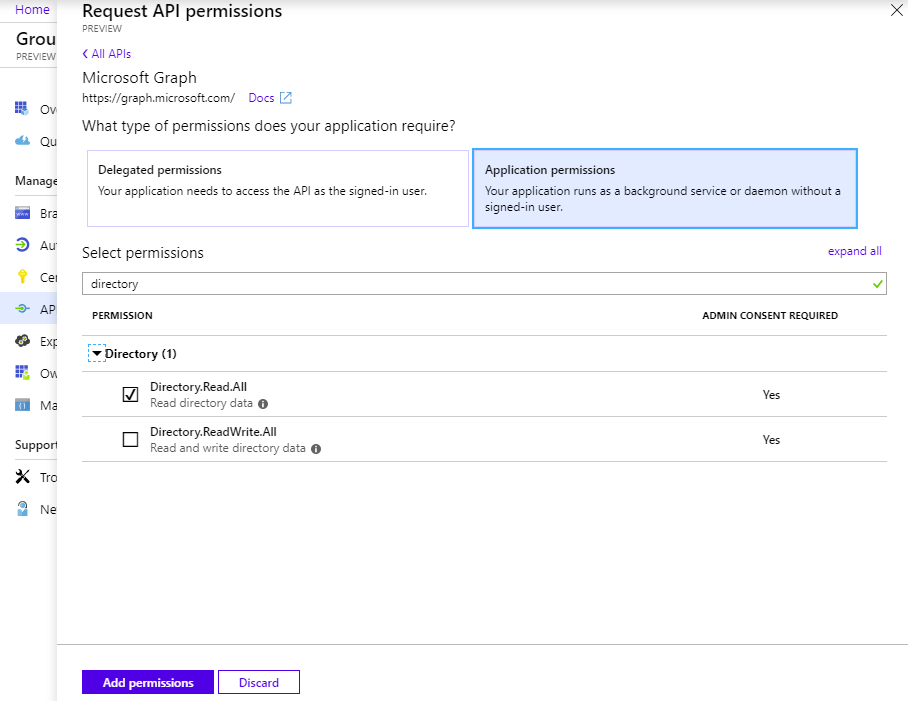The width and height of the screenshot is (908, 701).
Task: Select the Application permissions option
Action: click(x=664, y=188)
